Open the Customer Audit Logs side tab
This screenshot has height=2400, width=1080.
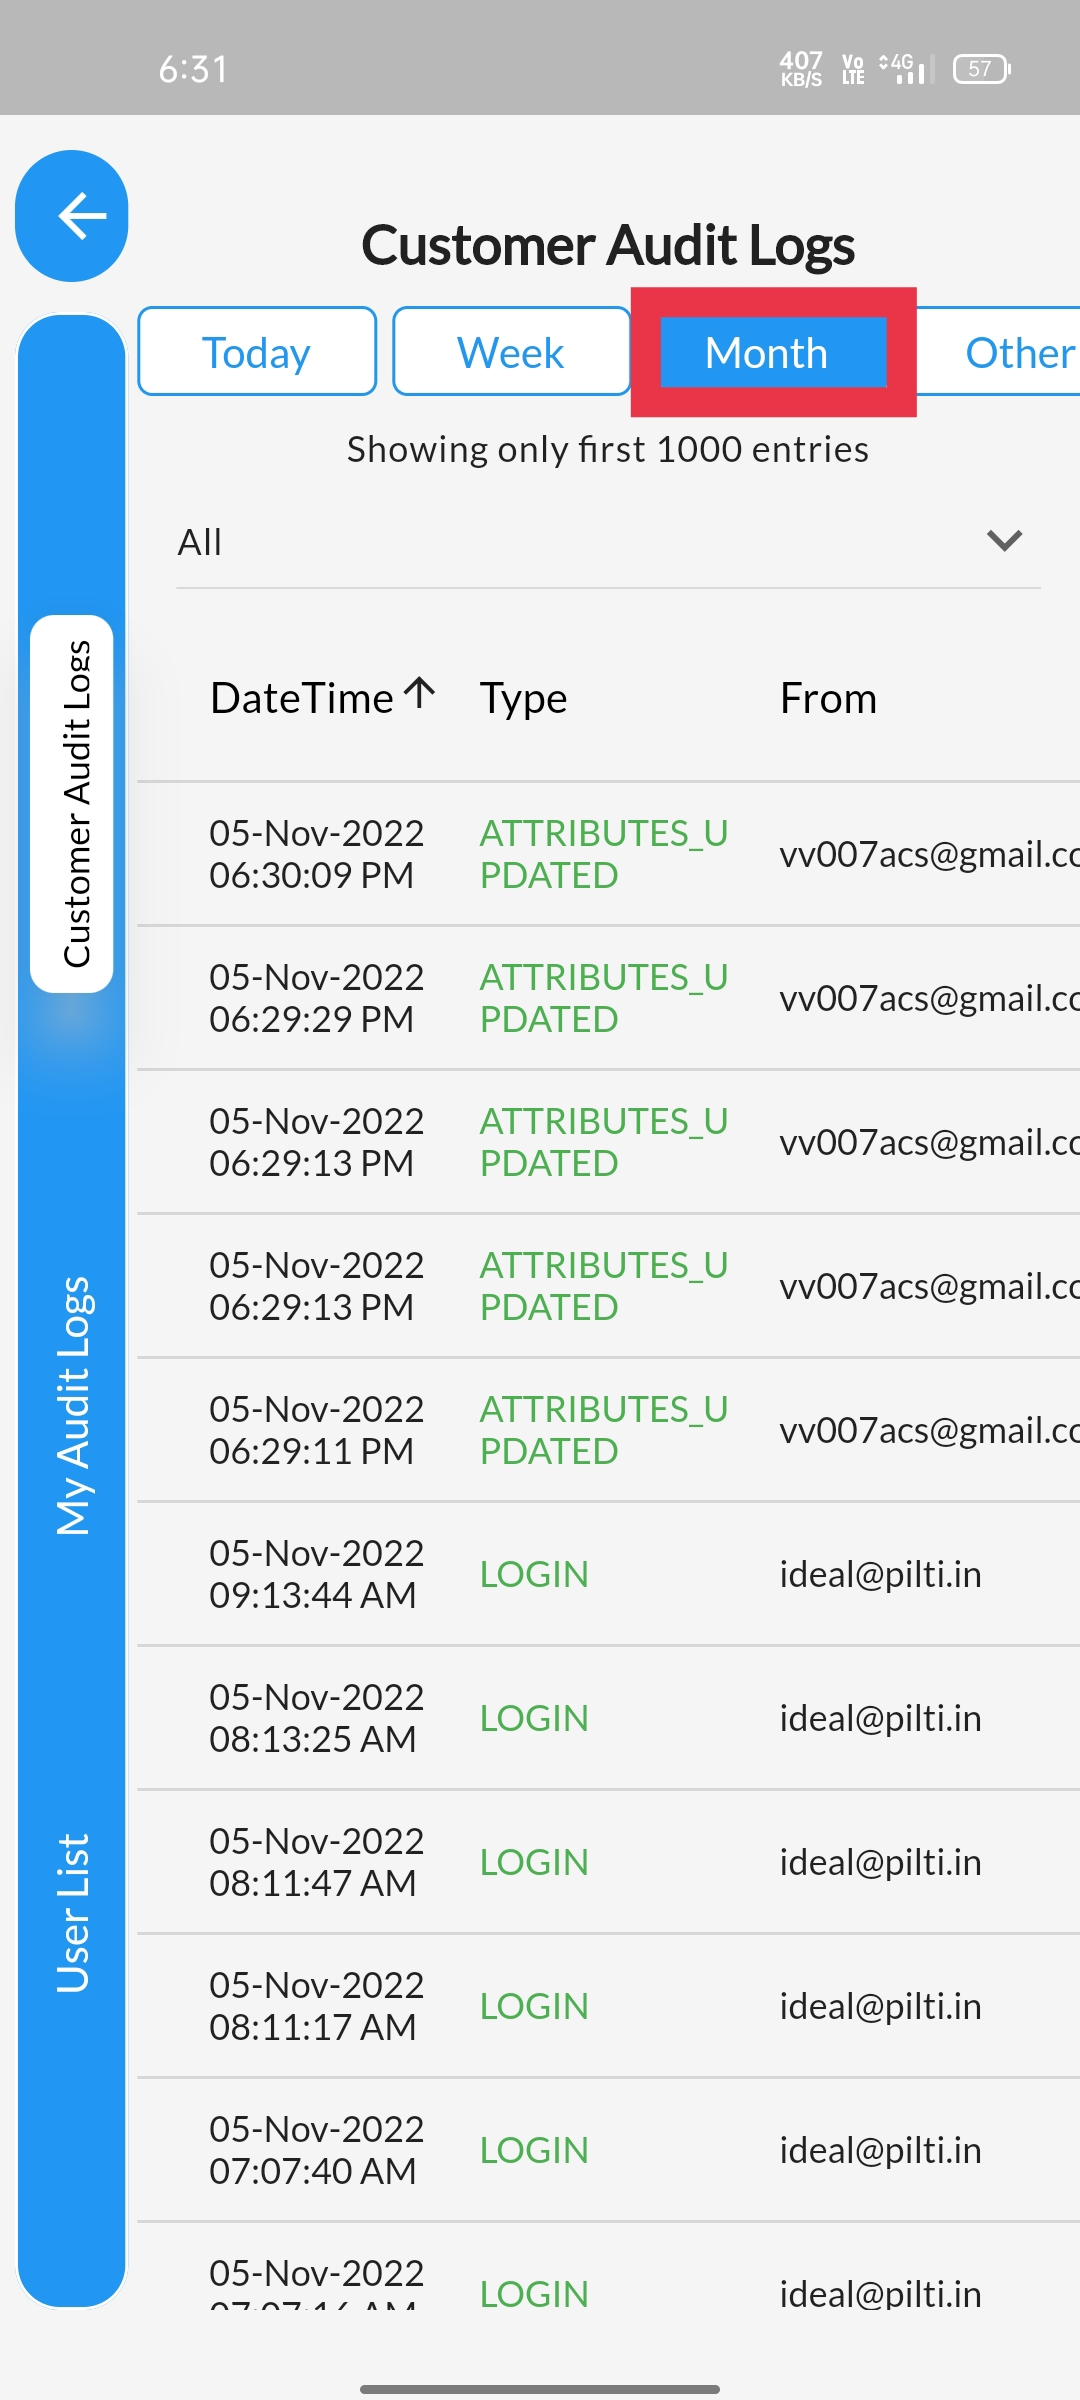pyautogui.click(x=72, y=804)
